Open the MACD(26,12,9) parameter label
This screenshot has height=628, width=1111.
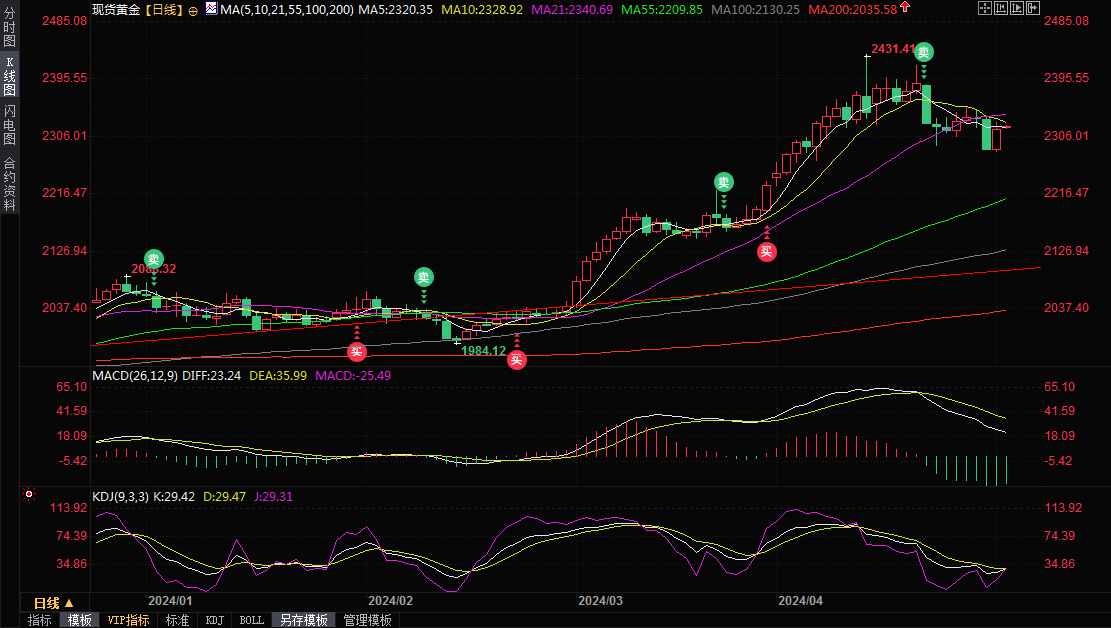pos(135,375)
